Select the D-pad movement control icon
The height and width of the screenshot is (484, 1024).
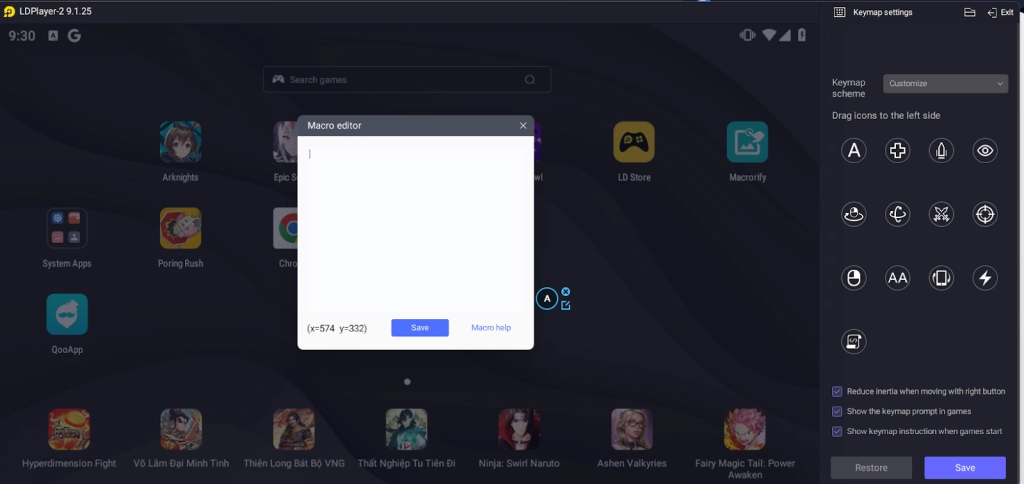897,151
